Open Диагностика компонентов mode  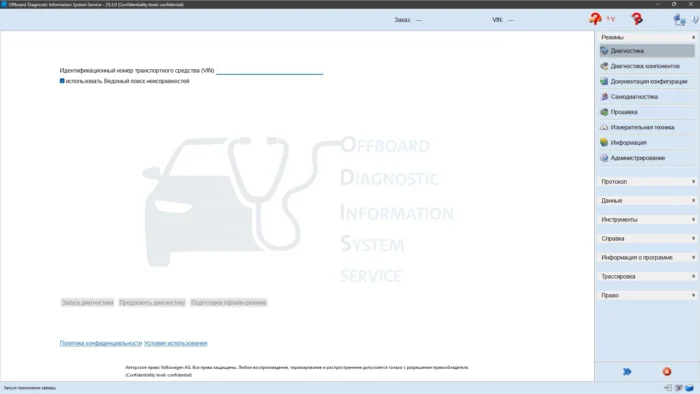click(x=647, y=66)
